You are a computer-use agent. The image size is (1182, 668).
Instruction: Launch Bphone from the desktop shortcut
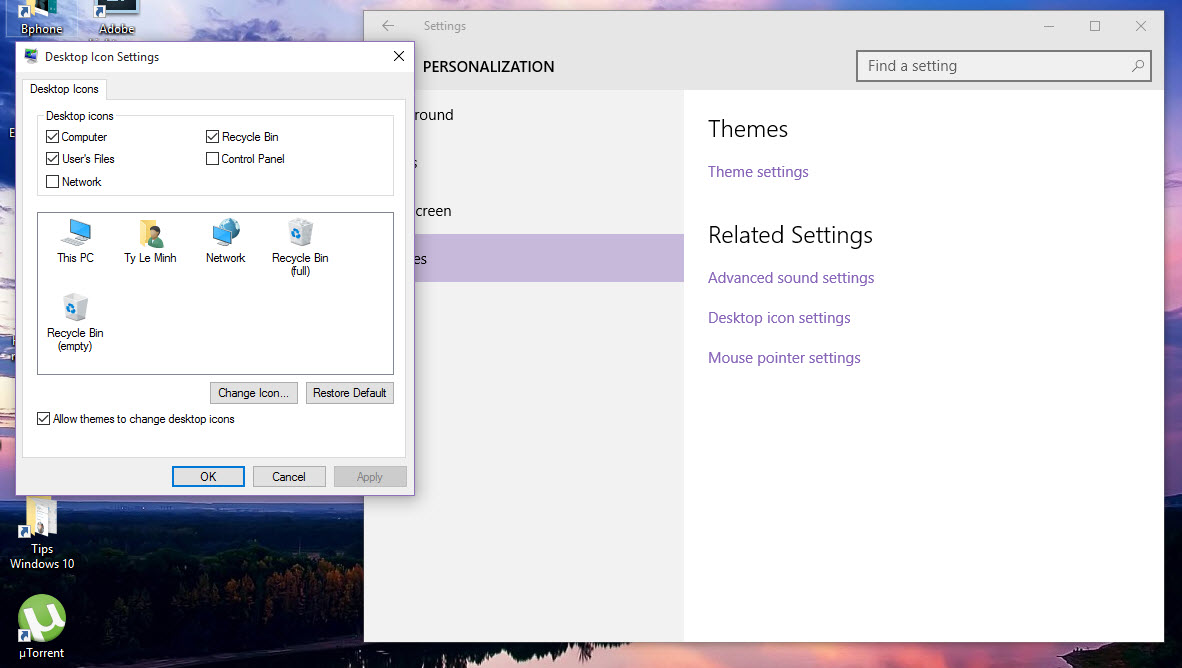pos(40,14)
